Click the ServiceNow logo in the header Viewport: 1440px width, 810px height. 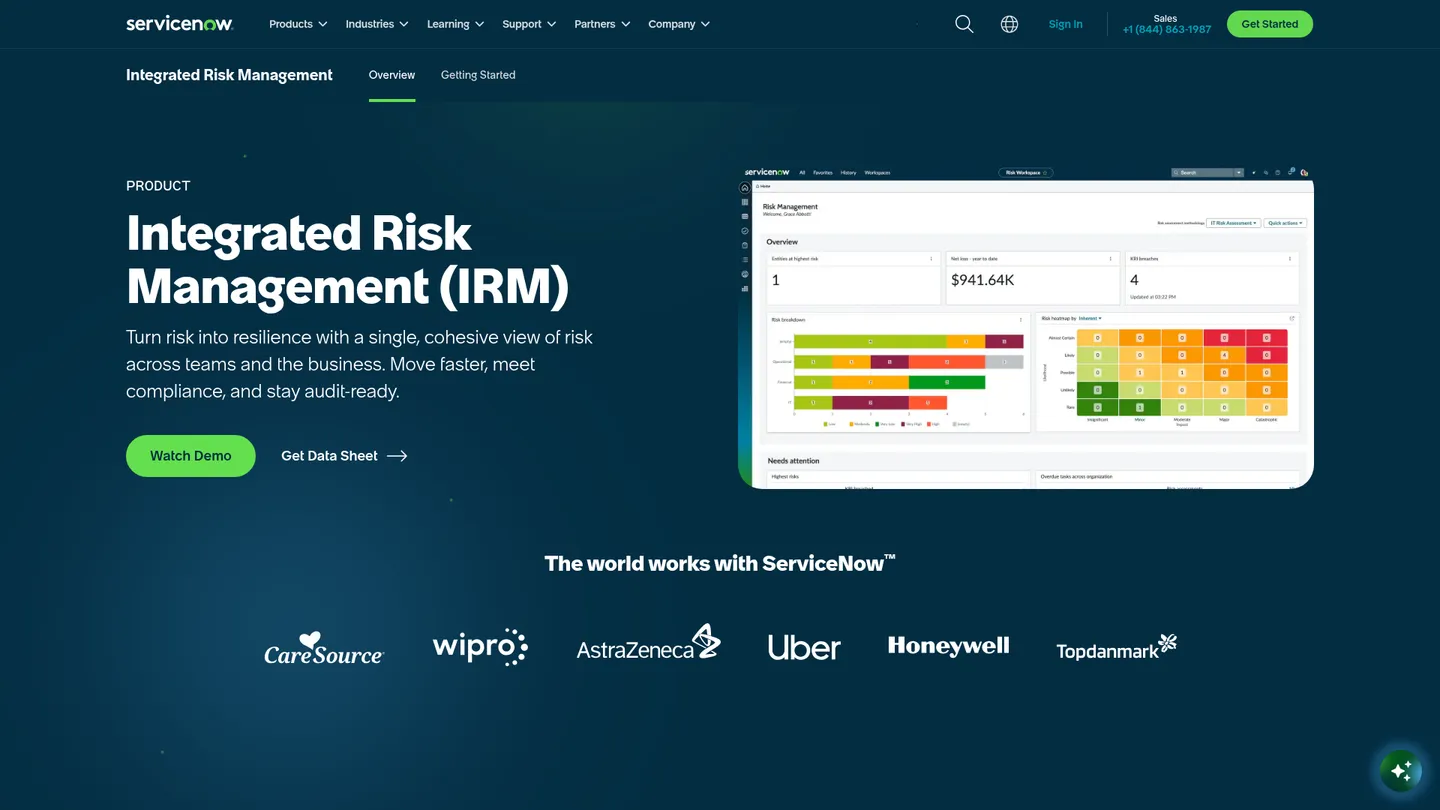pyautogui.click(x=180, y=24)
